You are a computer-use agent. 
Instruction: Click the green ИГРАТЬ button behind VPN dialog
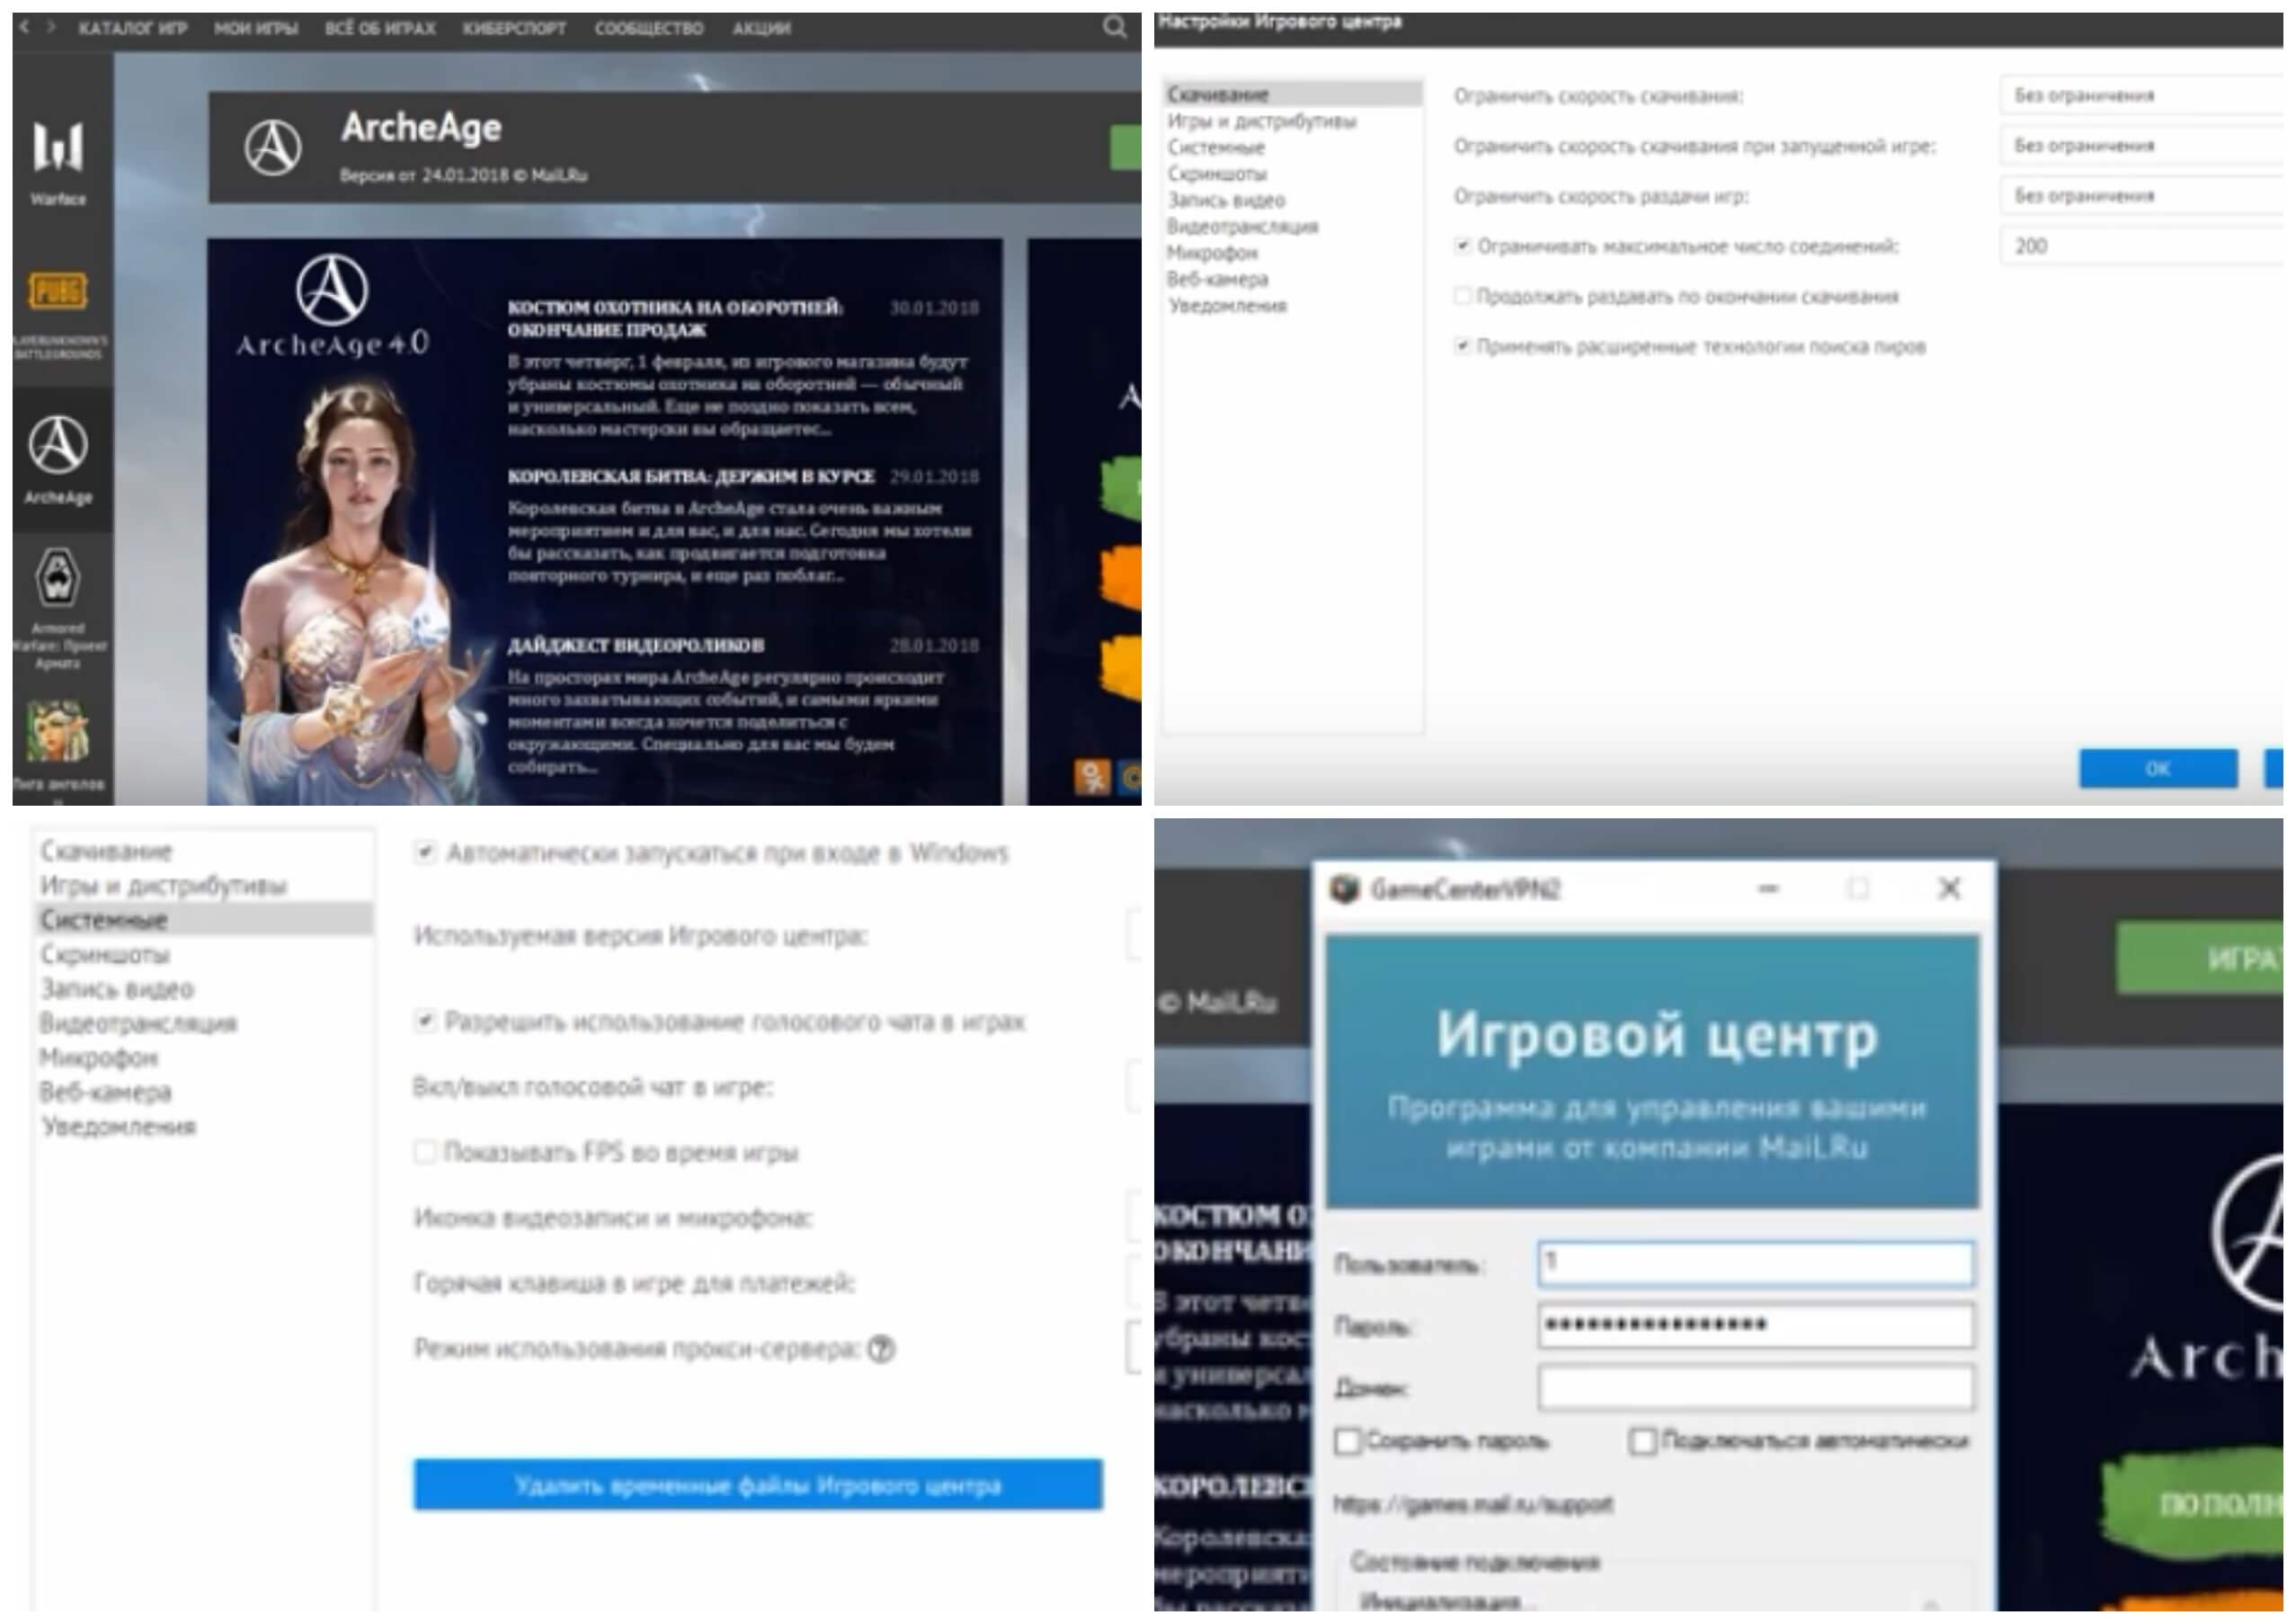pyautogui.click(x=2200, y=958)
